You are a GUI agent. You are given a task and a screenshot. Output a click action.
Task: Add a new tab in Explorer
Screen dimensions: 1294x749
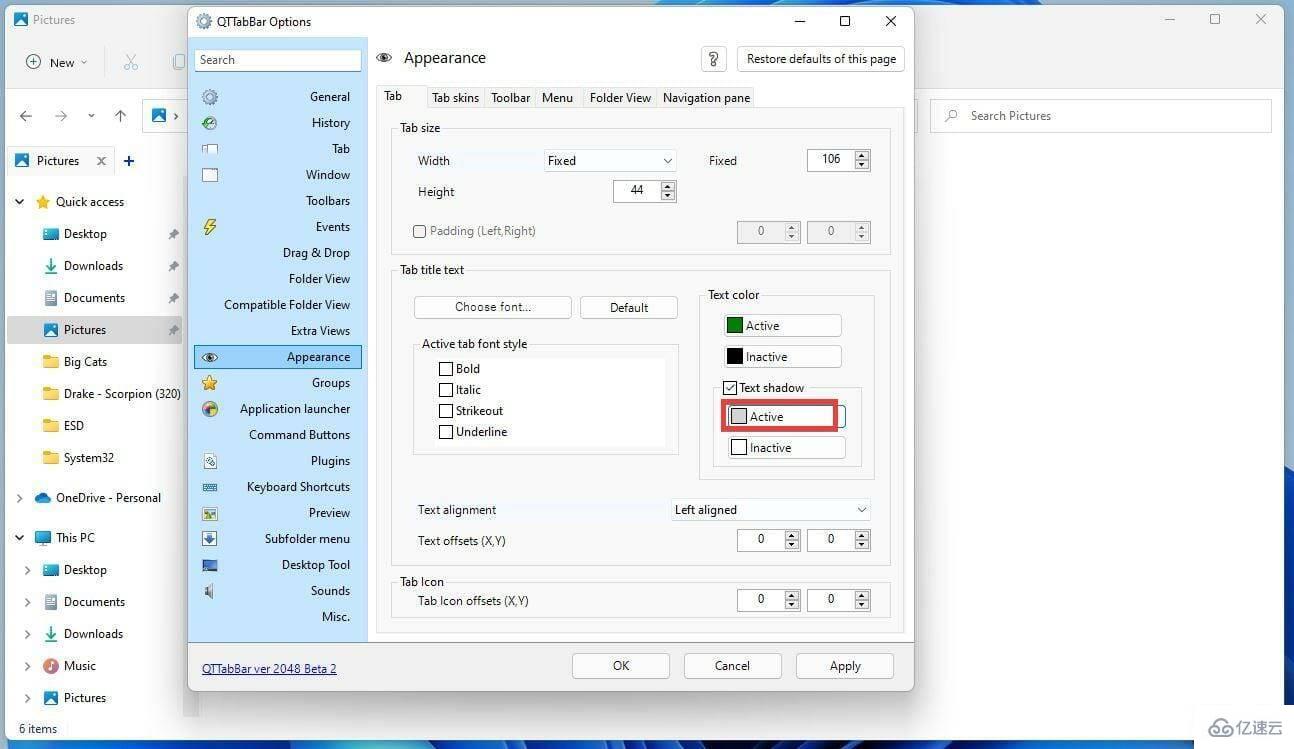click(129, 161)
